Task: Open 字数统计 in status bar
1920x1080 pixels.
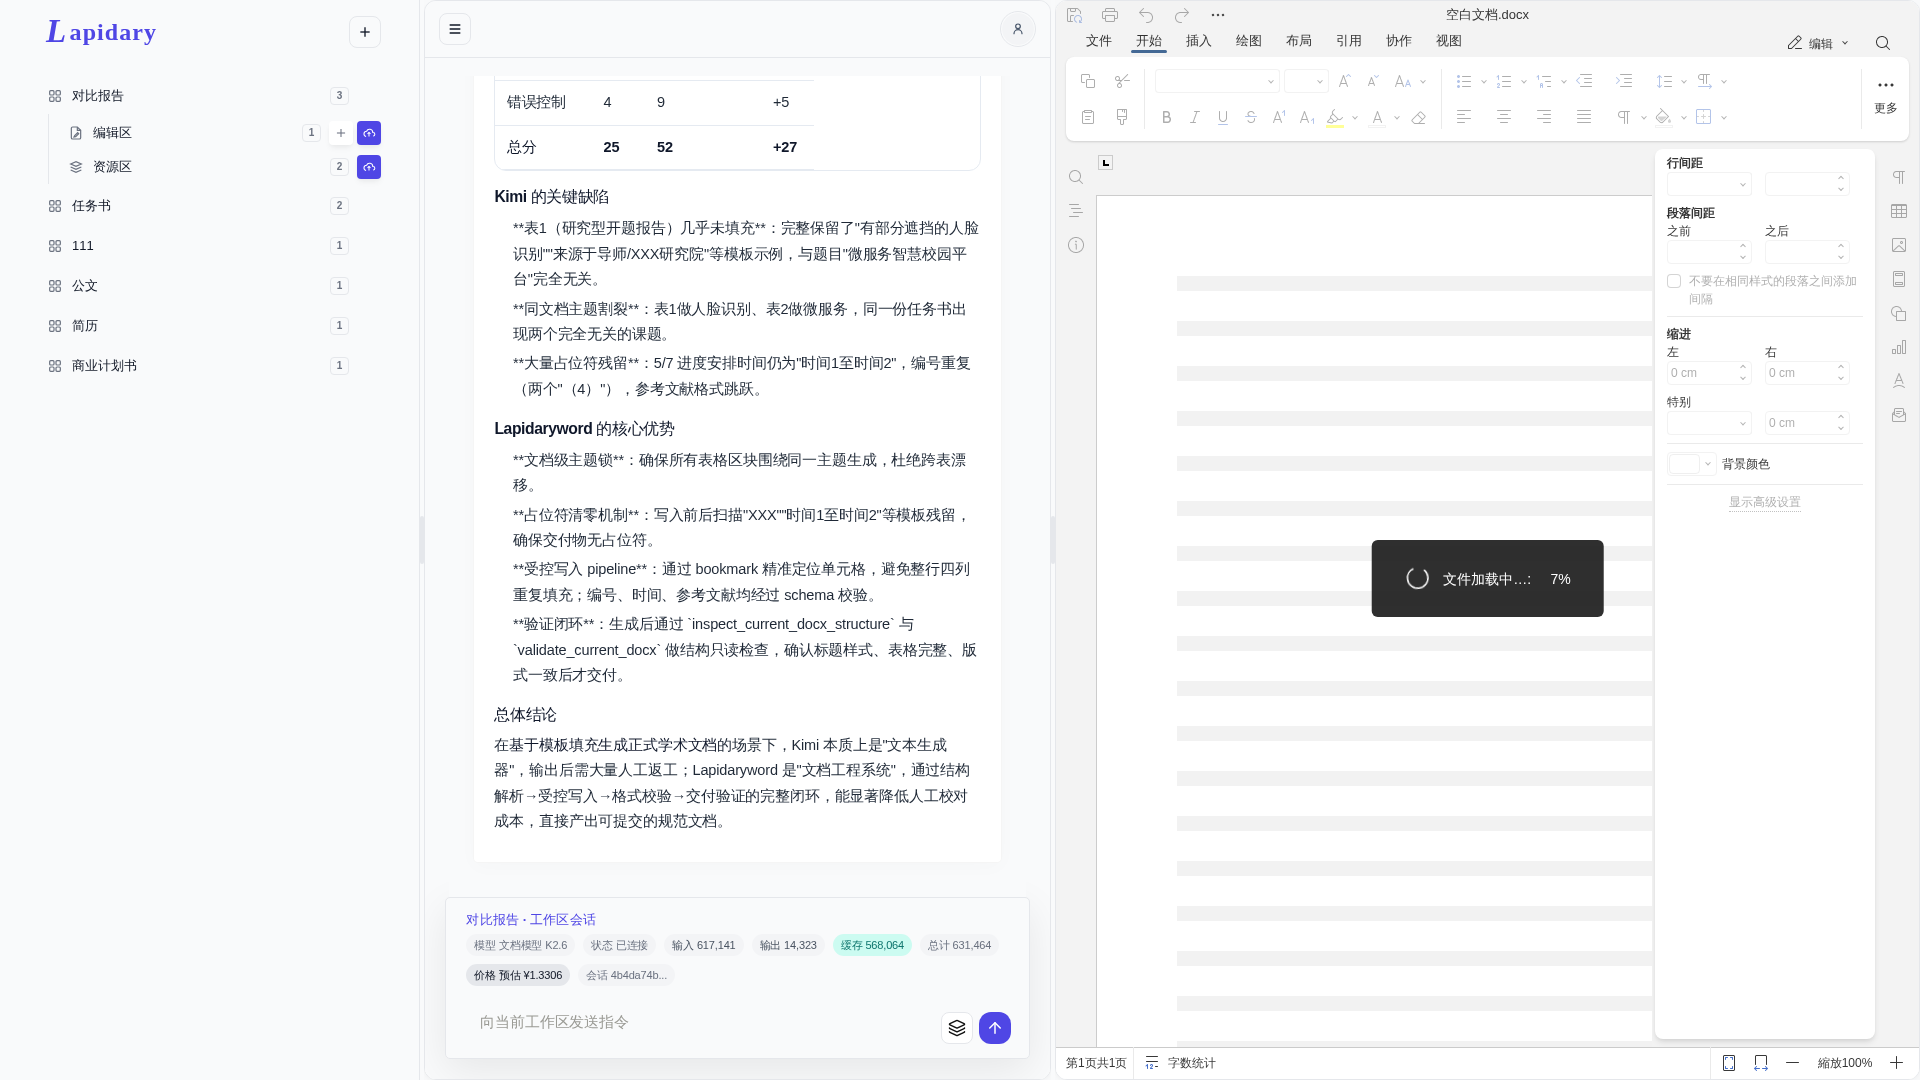Action: point(1181,1063)
